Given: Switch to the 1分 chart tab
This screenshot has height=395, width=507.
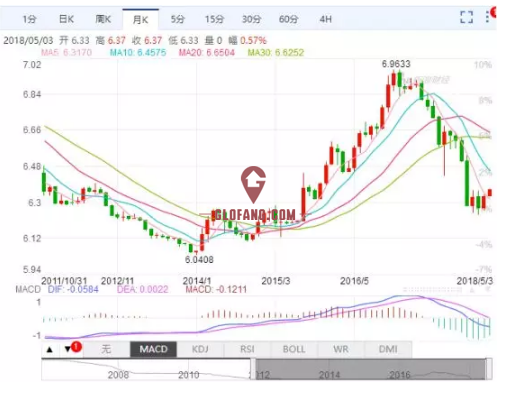Looking at the screenshot, I should [29, 19].
